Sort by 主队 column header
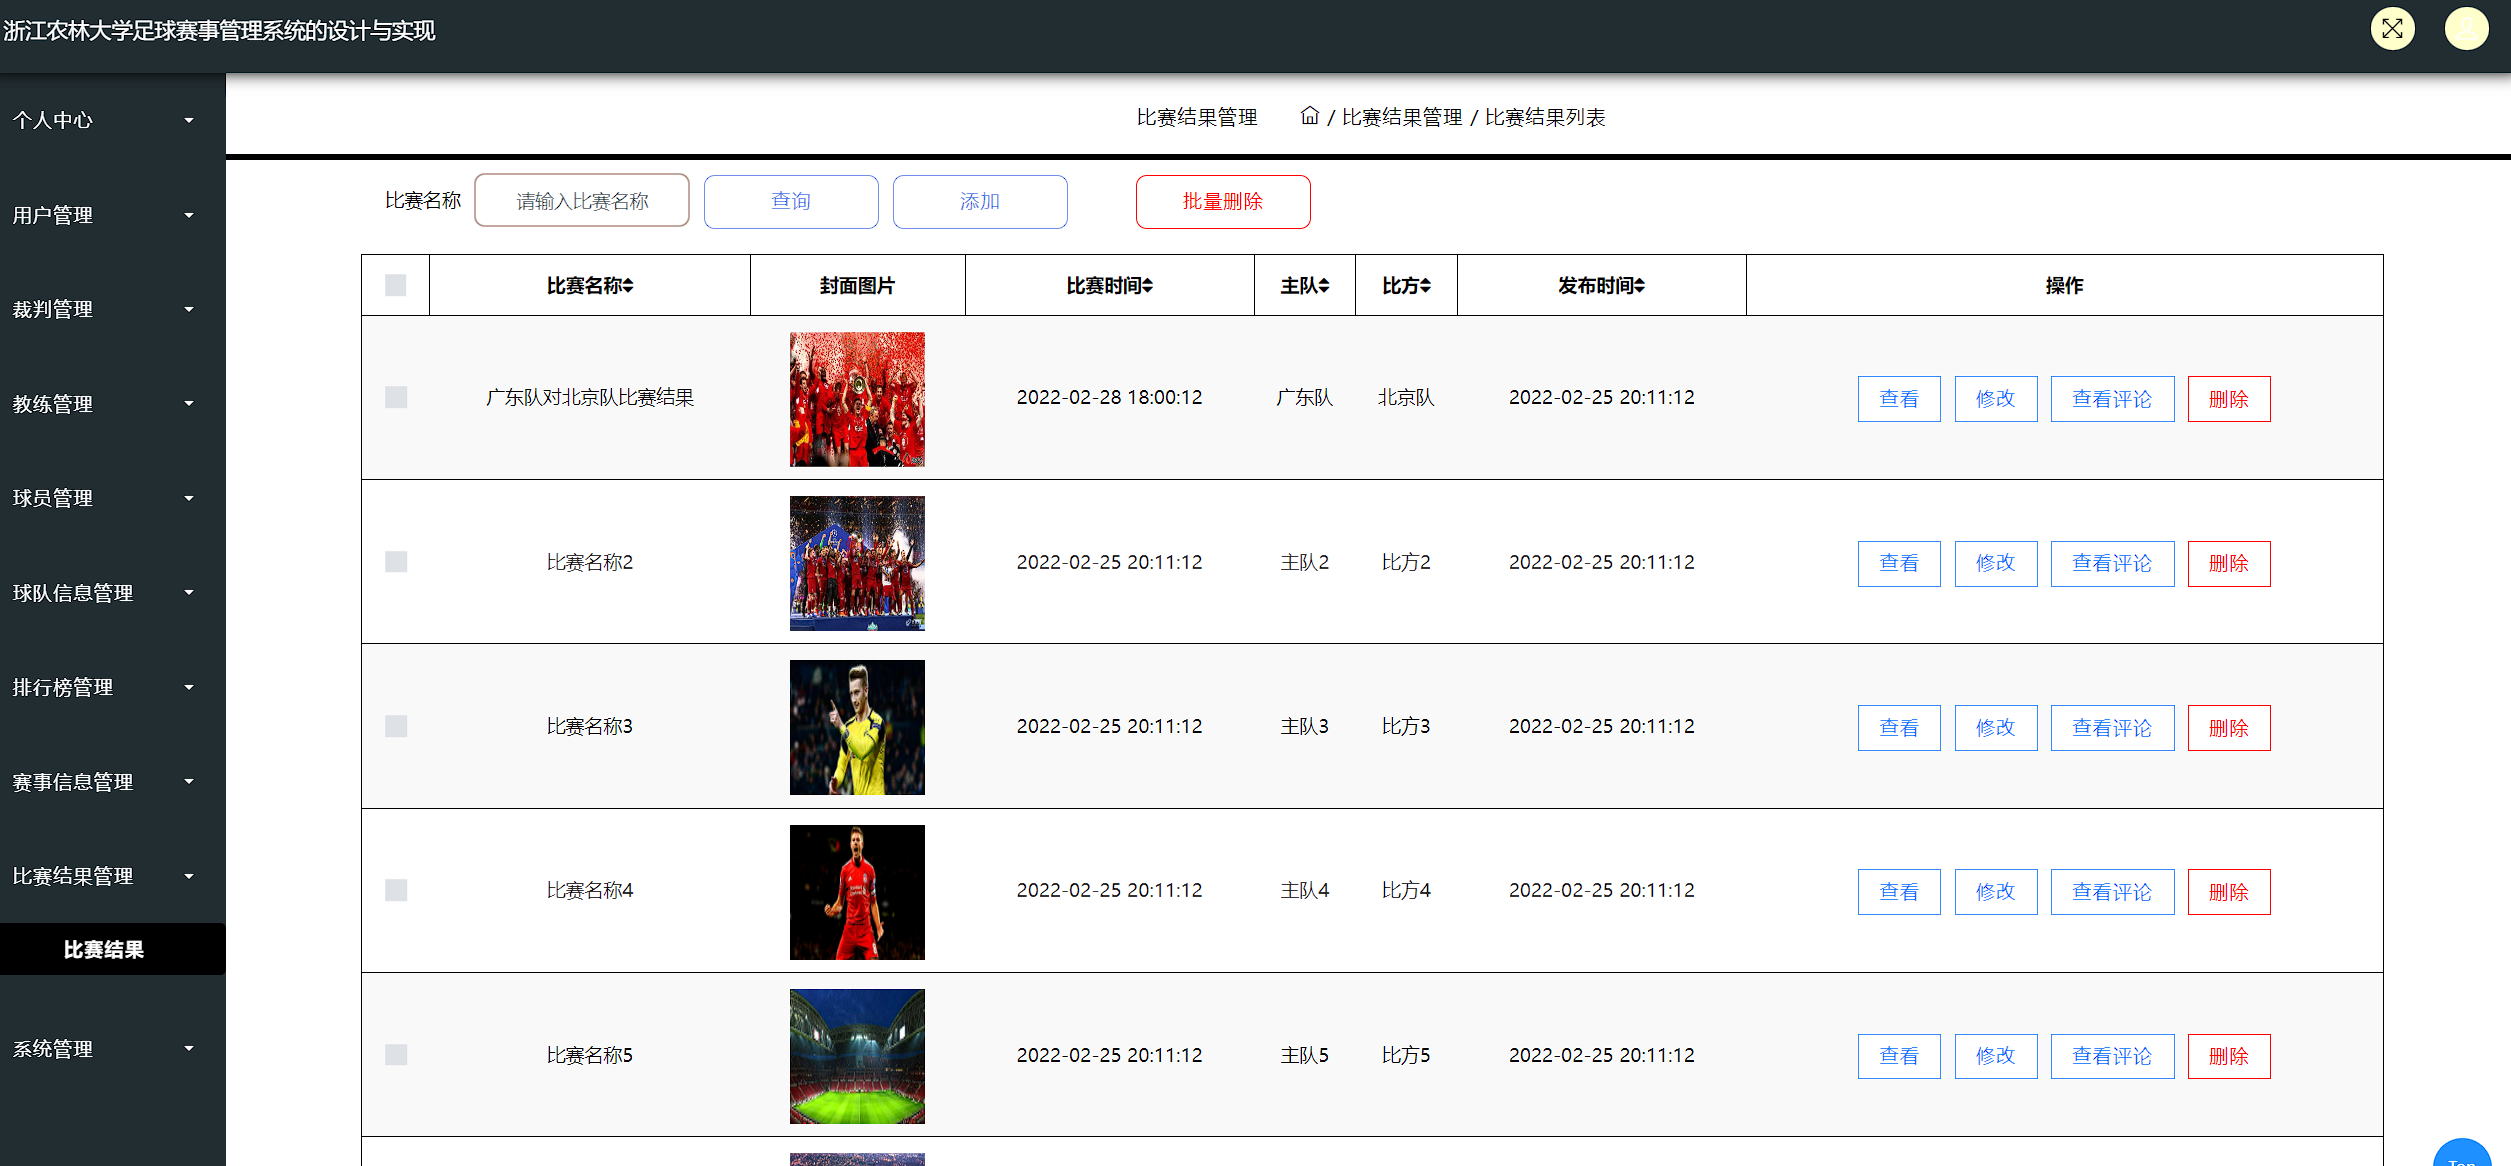 point(1304,286)
